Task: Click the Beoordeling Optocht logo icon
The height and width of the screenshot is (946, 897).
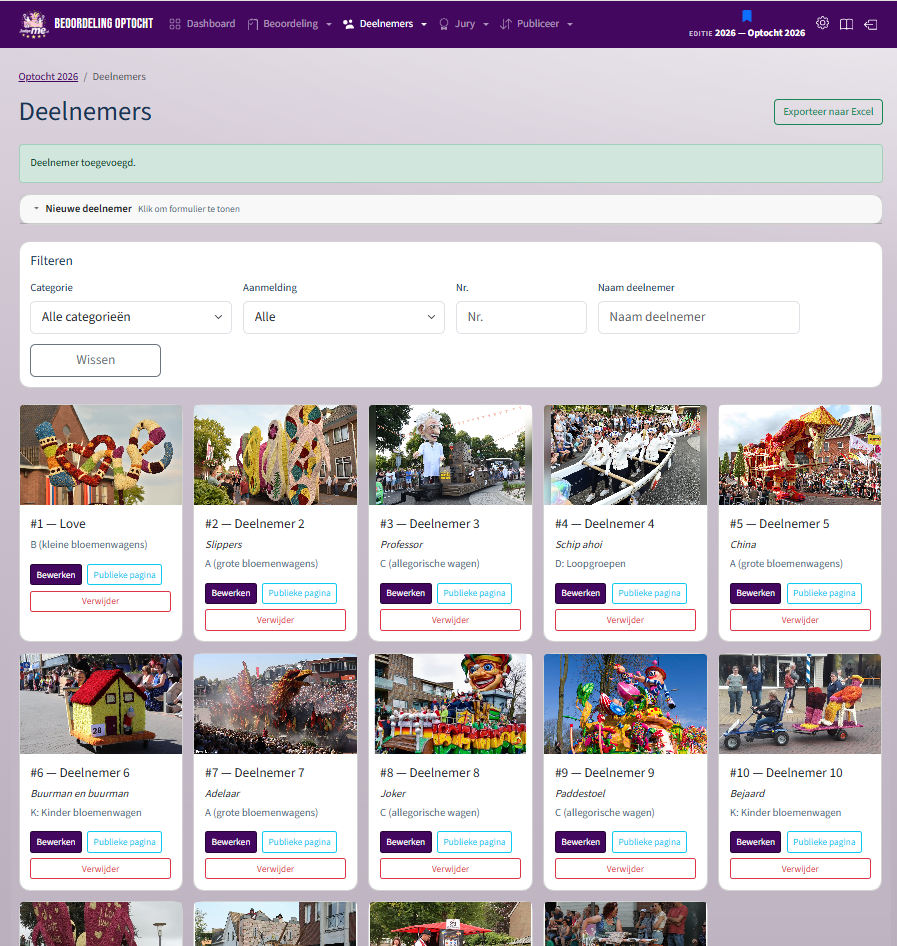Action: 34,24
